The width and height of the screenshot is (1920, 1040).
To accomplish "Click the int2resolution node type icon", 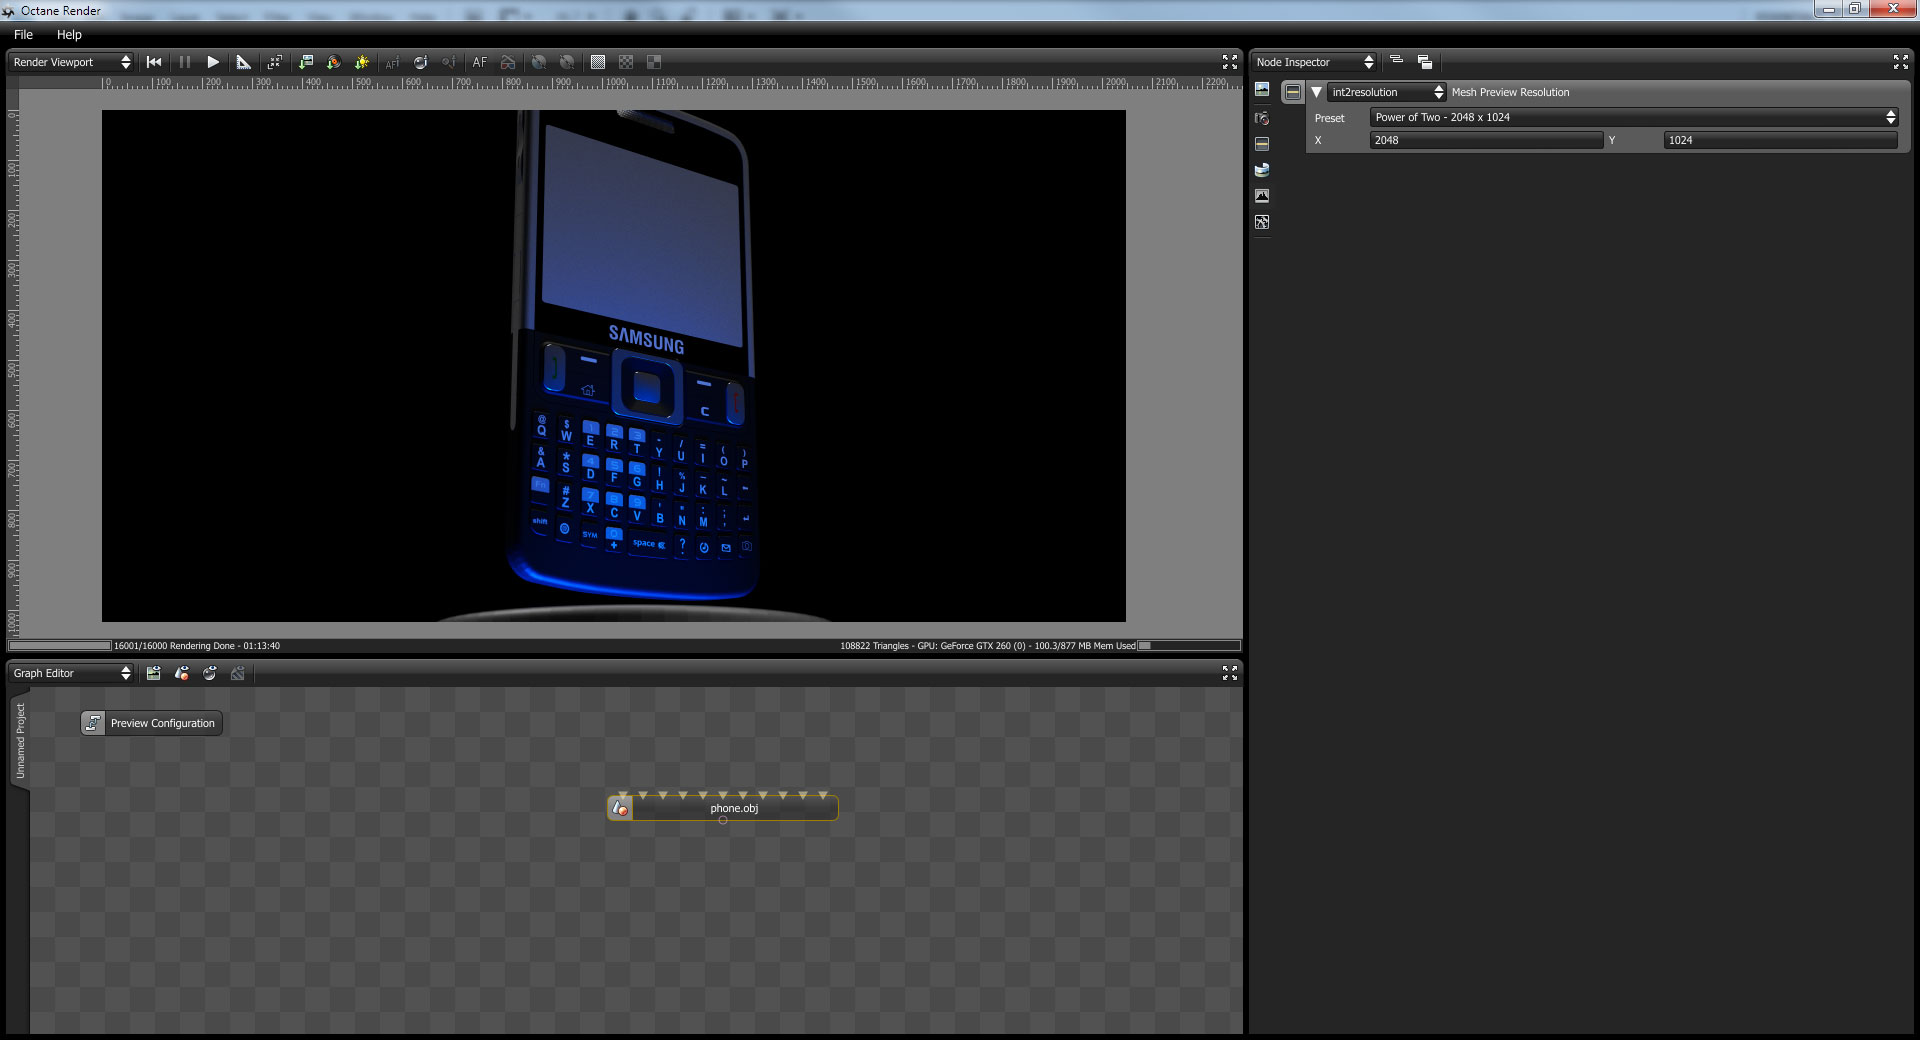I will pos(1293,92).
